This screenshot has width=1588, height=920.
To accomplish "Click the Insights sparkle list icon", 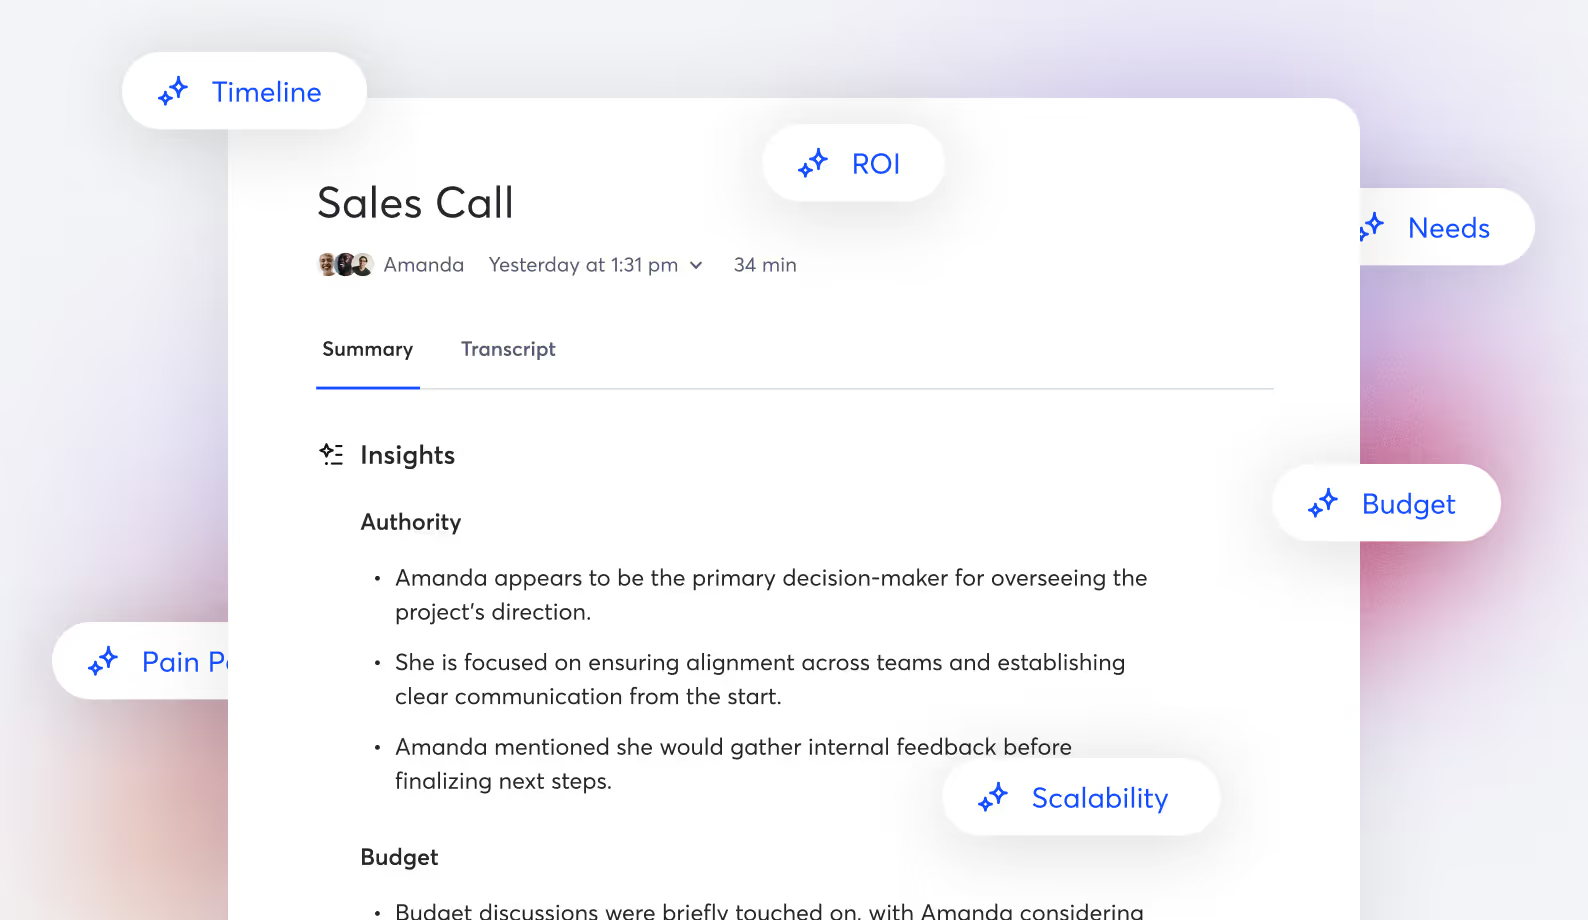I will 331,455.
